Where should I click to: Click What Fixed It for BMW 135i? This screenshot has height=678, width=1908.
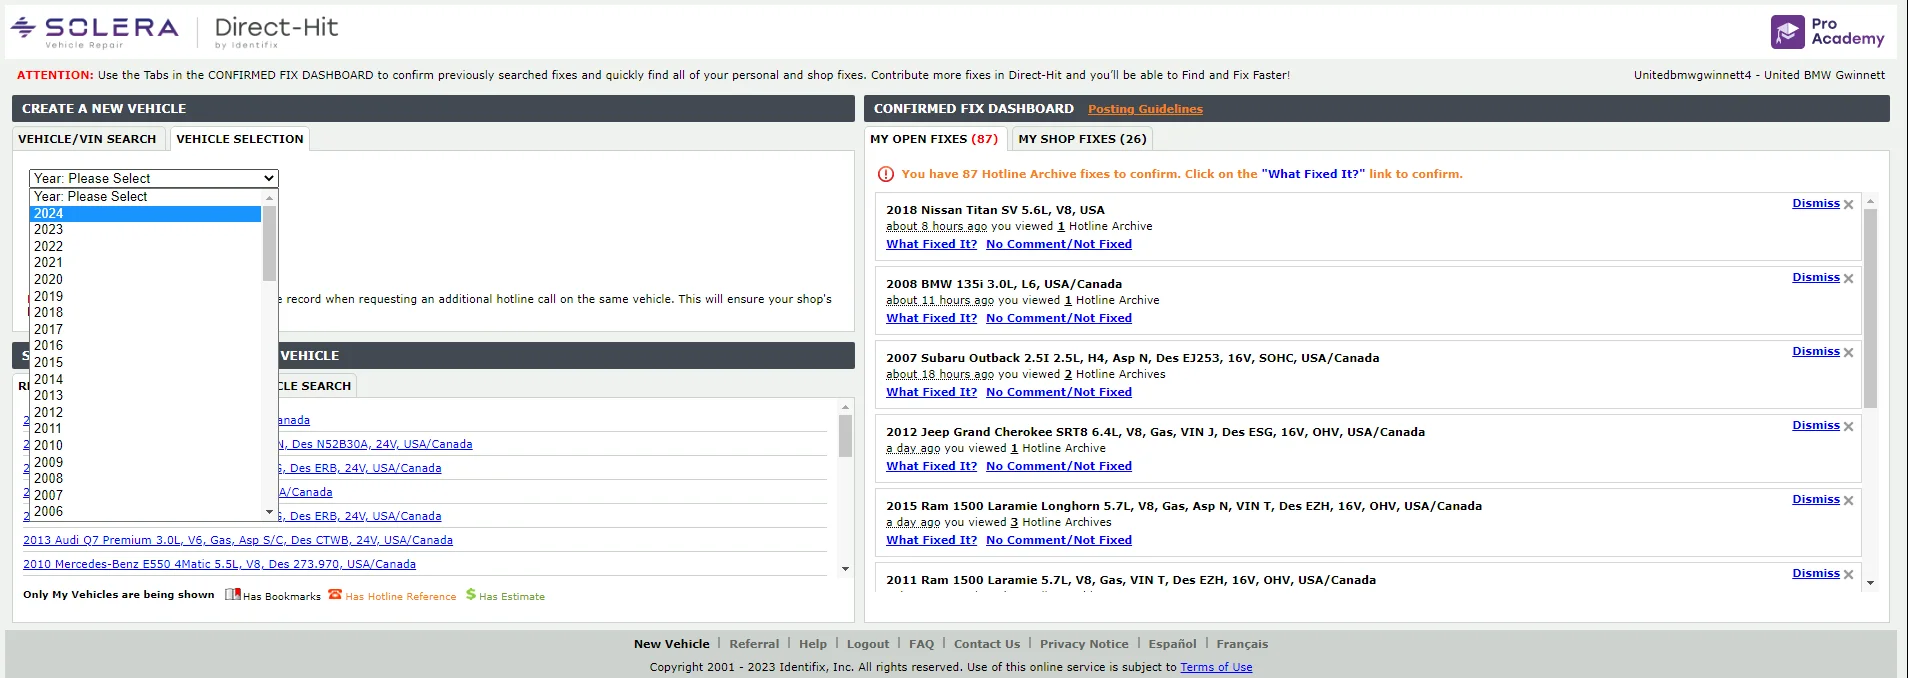(931, 318)
